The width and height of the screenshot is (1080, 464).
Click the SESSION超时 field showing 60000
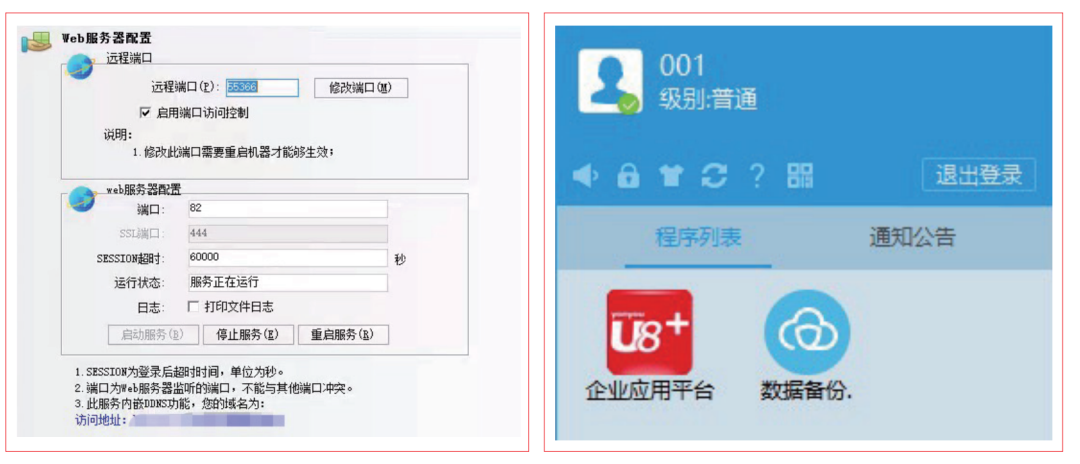click(288, 258)
